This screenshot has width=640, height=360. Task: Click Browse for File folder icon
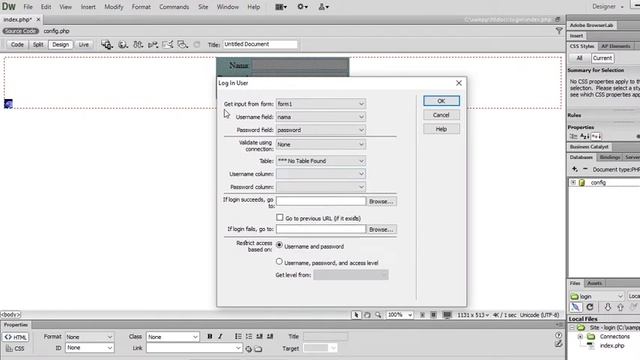click(258, 349)
